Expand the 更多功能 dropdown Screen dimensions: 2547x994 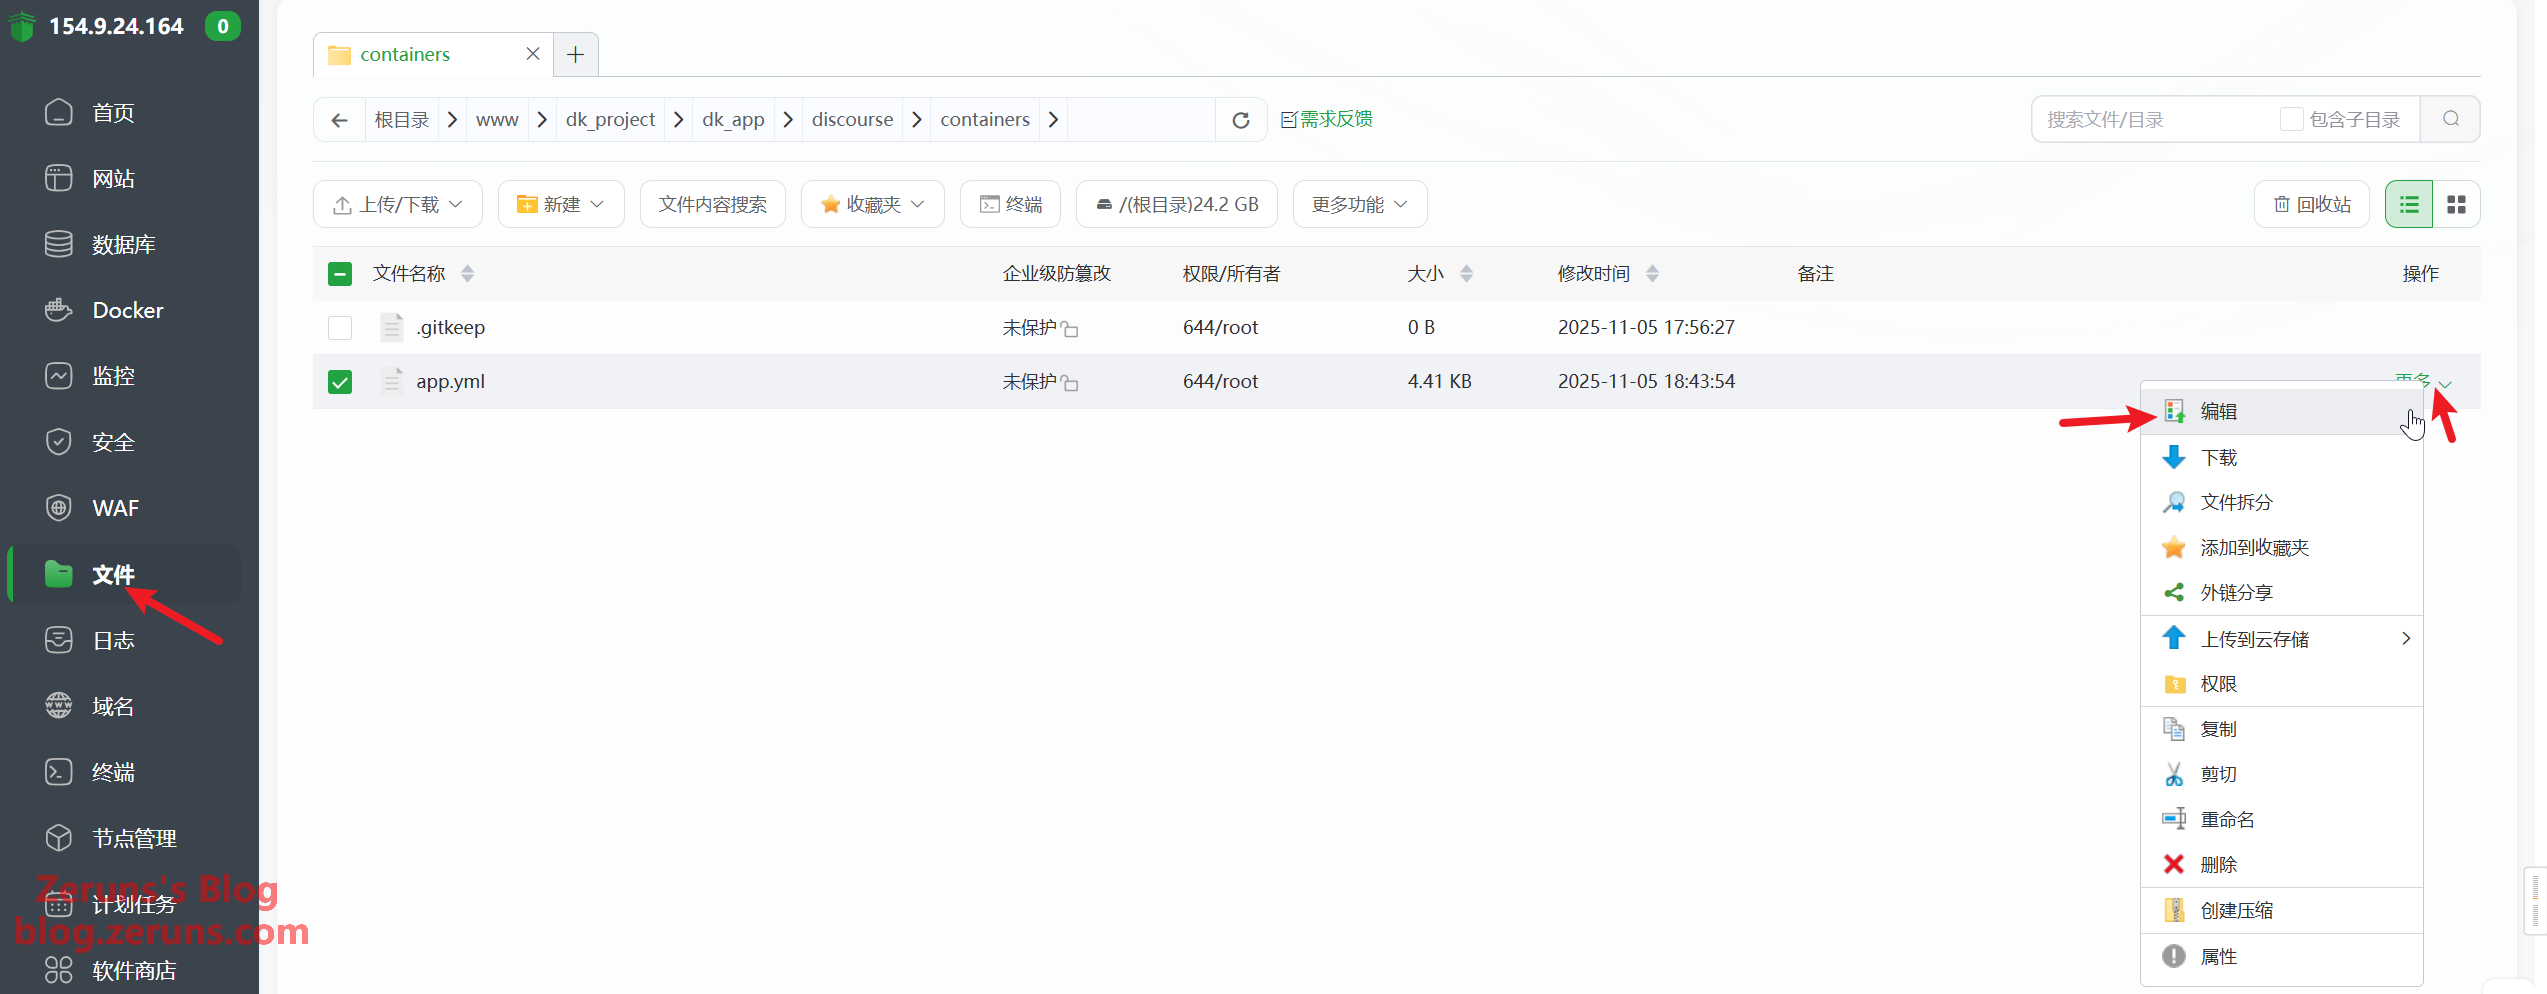[1359, 205]
